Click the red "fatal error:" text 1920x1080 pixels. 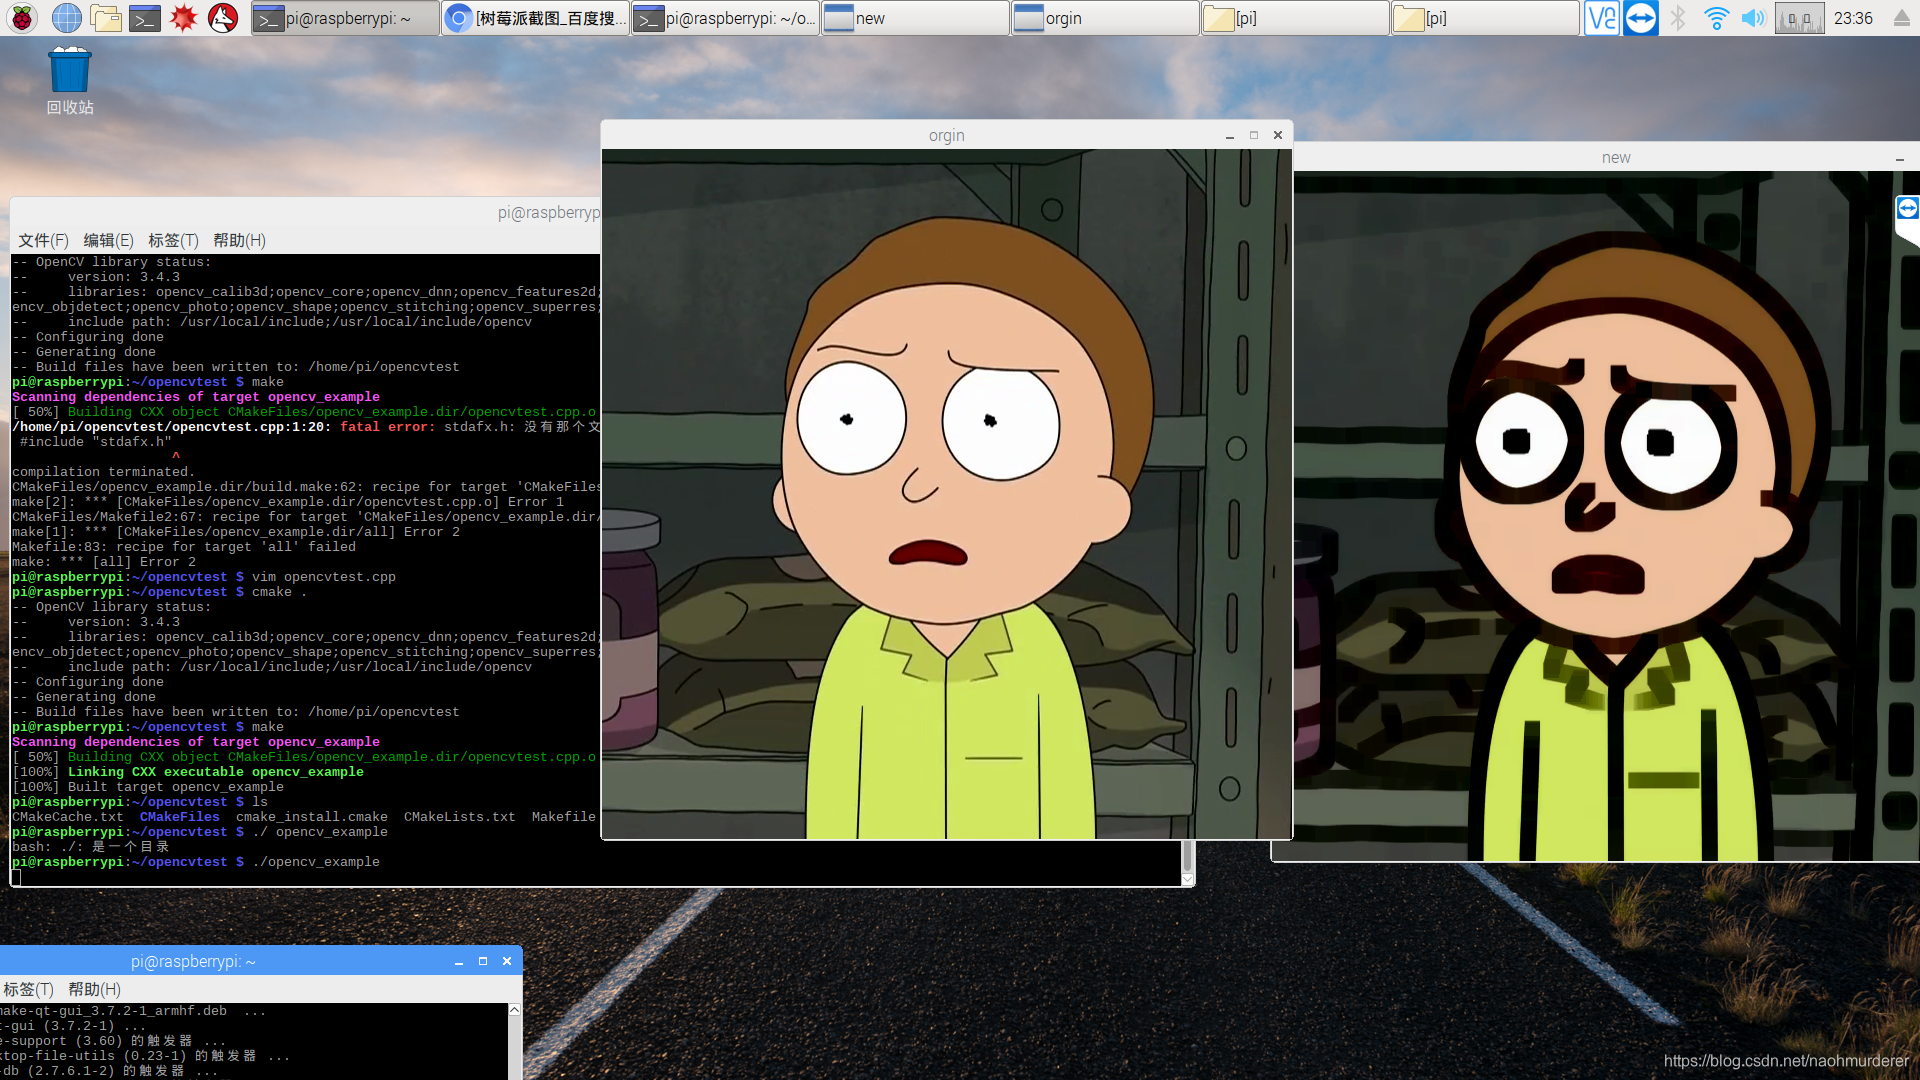point(388,427)
